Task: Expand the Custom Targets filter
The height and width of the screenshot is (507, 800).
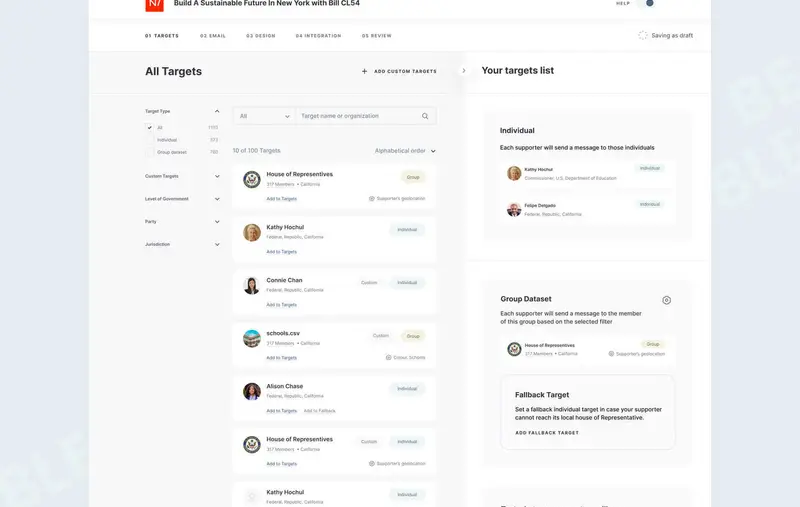Action: tap(217, 176)
